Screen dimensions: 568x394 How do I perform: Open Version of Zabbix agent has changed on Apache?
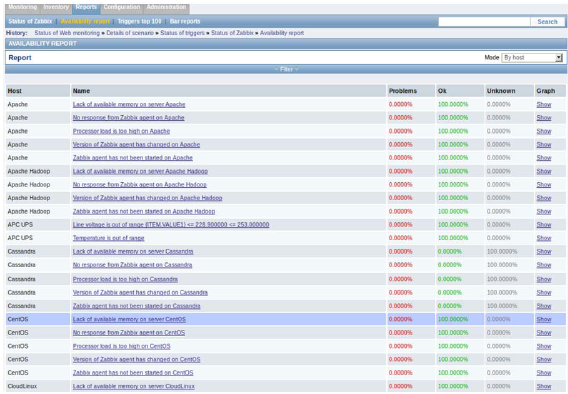[136, 144]
